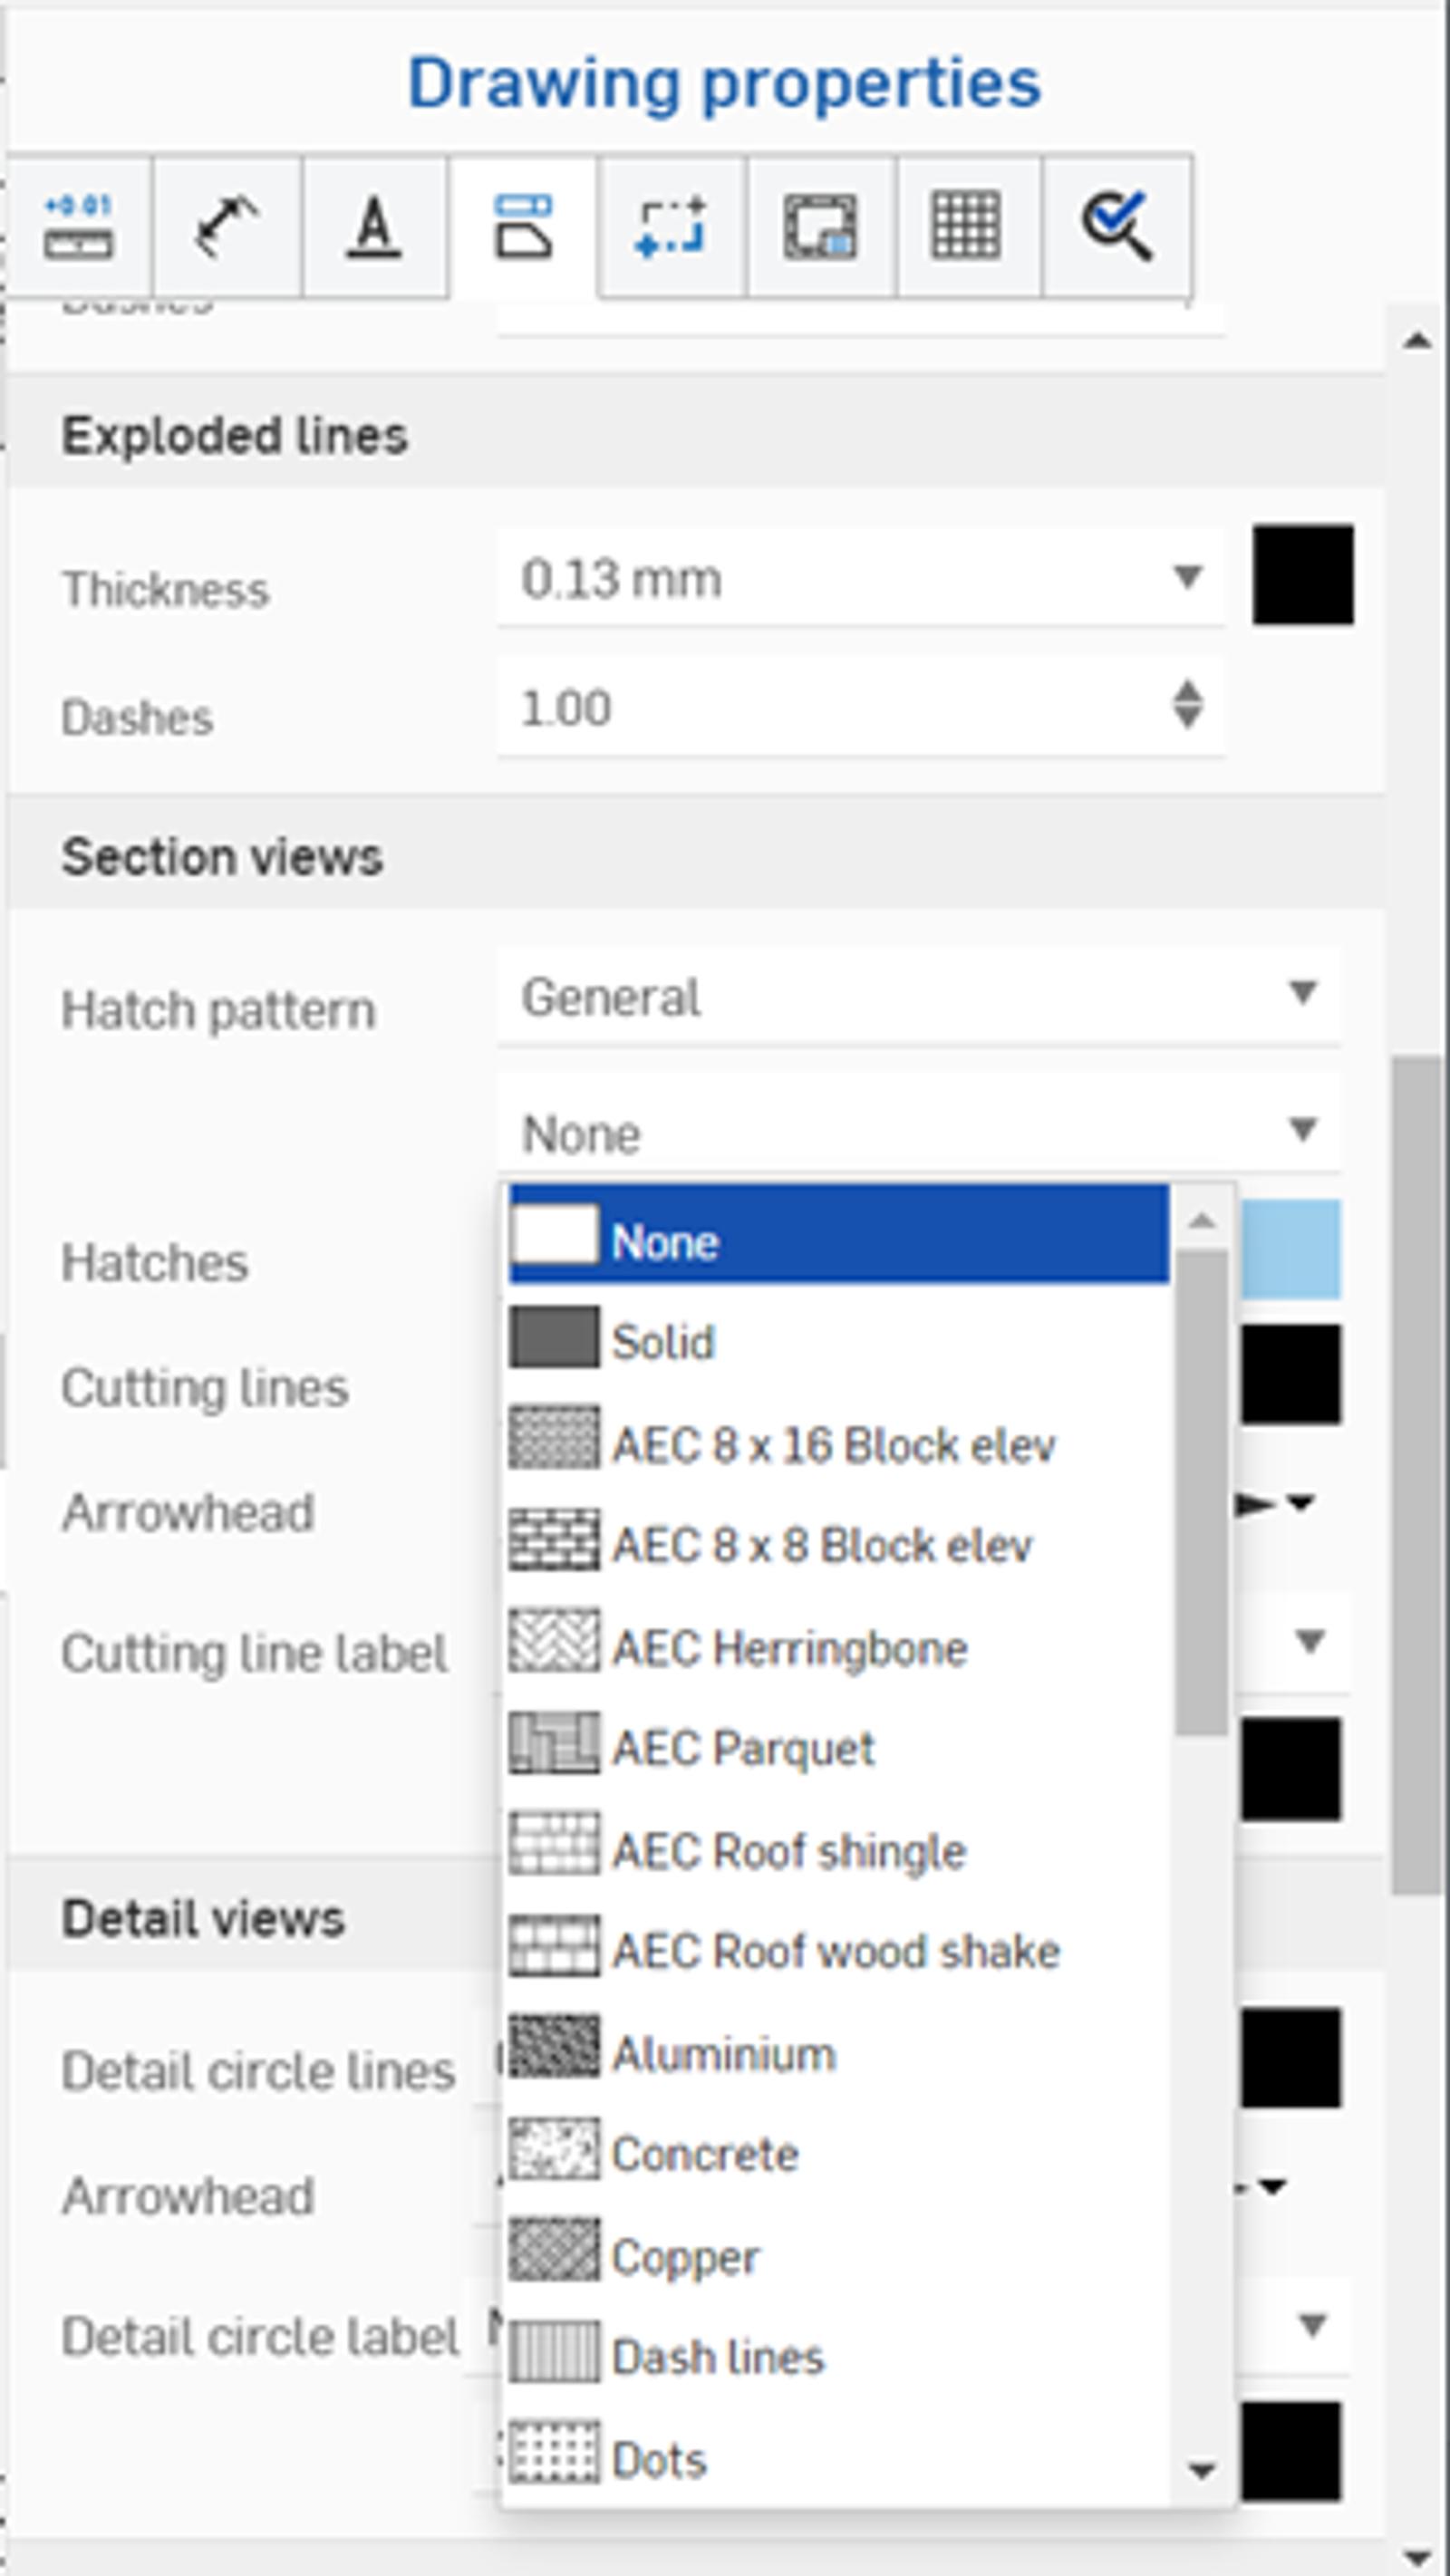Open the text annotation settings tab icon
The height and width of the screenshot is (2576, 1450).
[374, 227]
